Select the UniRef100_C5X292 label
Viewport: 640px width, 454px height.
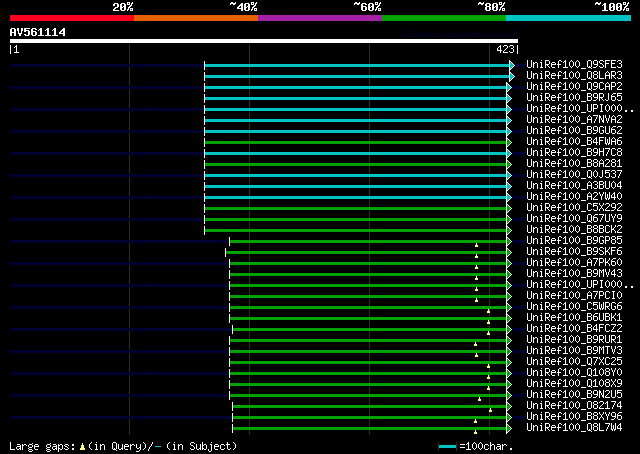tap(574, 208)
